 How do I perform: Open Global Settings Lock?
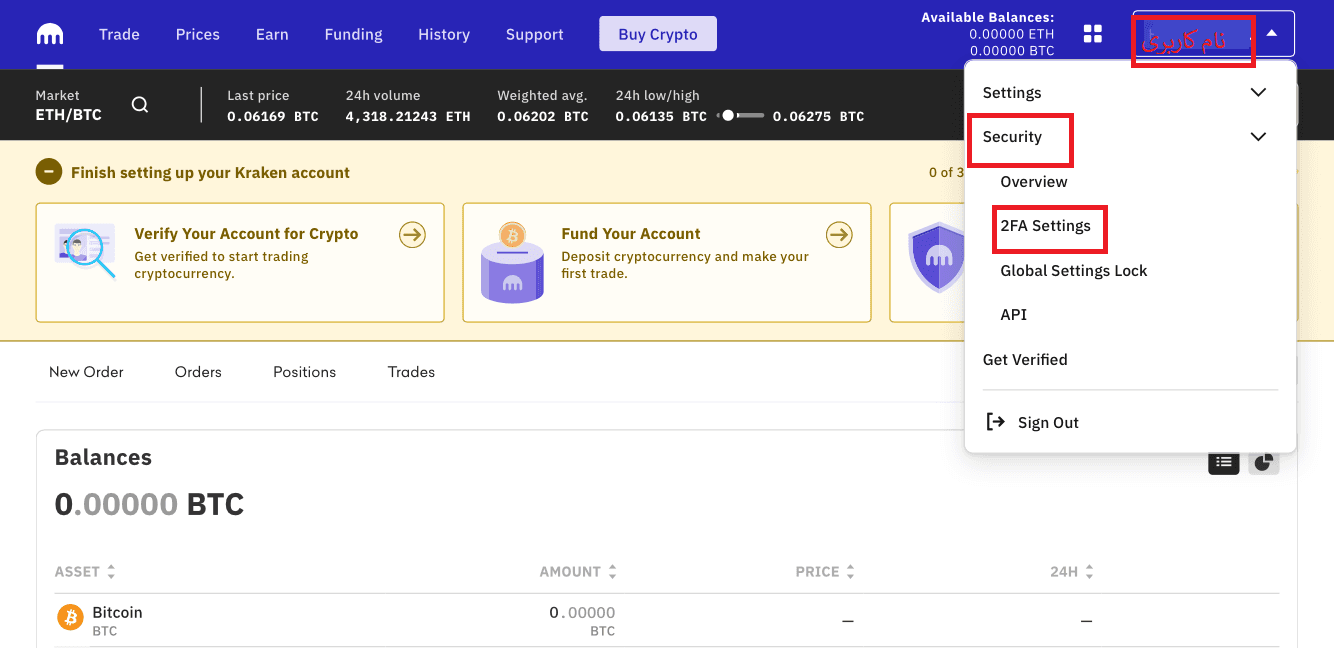[1074, 271]
